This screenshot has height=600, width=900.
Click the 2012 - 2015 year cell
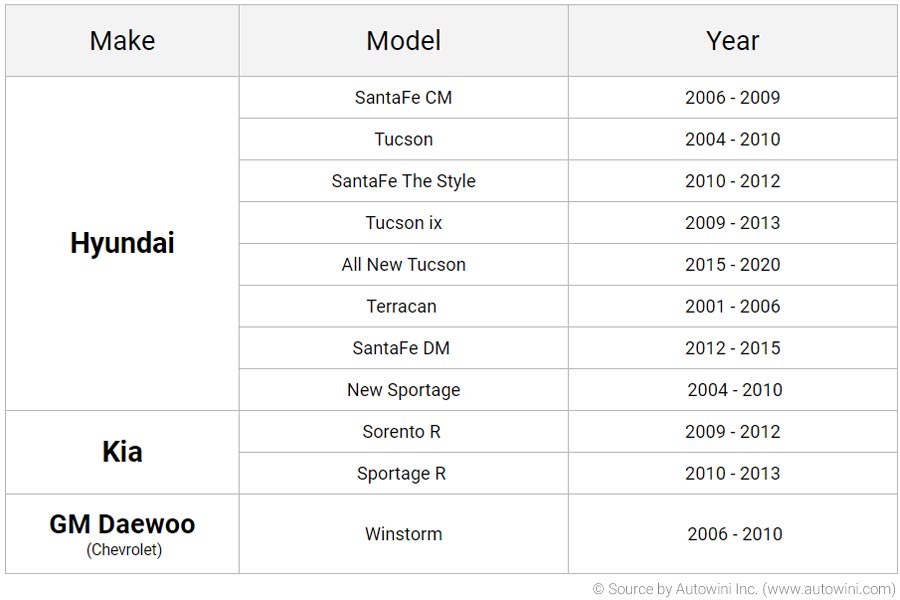coord(732,349)
